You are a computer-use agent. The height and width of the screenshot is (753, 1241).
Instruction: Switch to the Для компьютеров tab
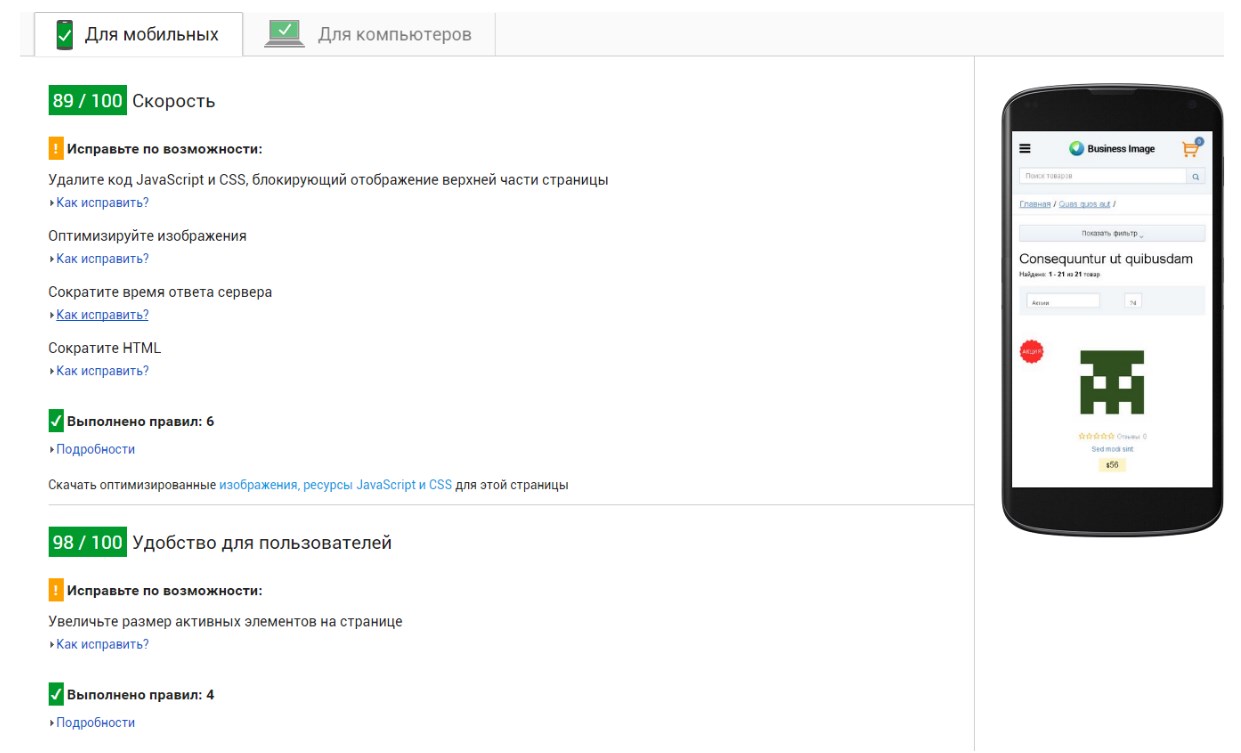[x=369, y=35]
